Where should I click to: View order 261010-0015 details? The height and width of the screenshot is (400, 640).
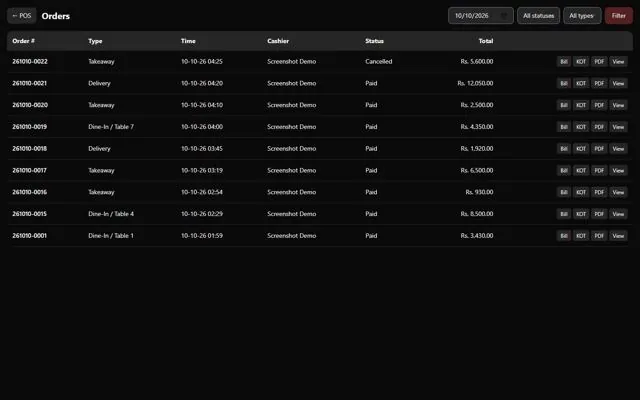pyautogui.click(x=618, y=214)
